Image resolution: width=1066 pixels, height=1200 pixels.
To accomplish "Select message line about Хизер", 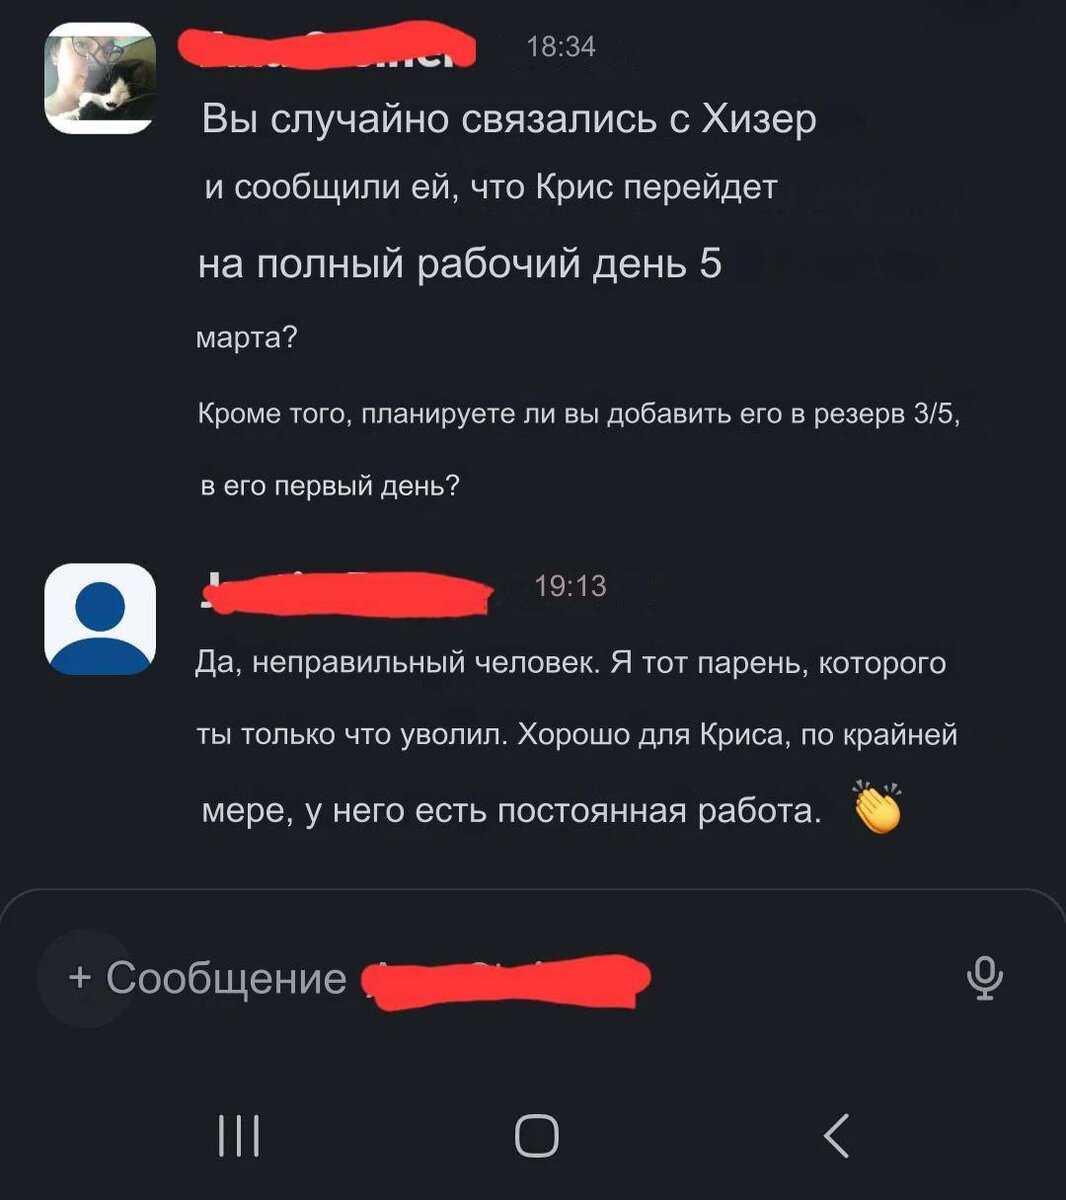I will (510, 120).
